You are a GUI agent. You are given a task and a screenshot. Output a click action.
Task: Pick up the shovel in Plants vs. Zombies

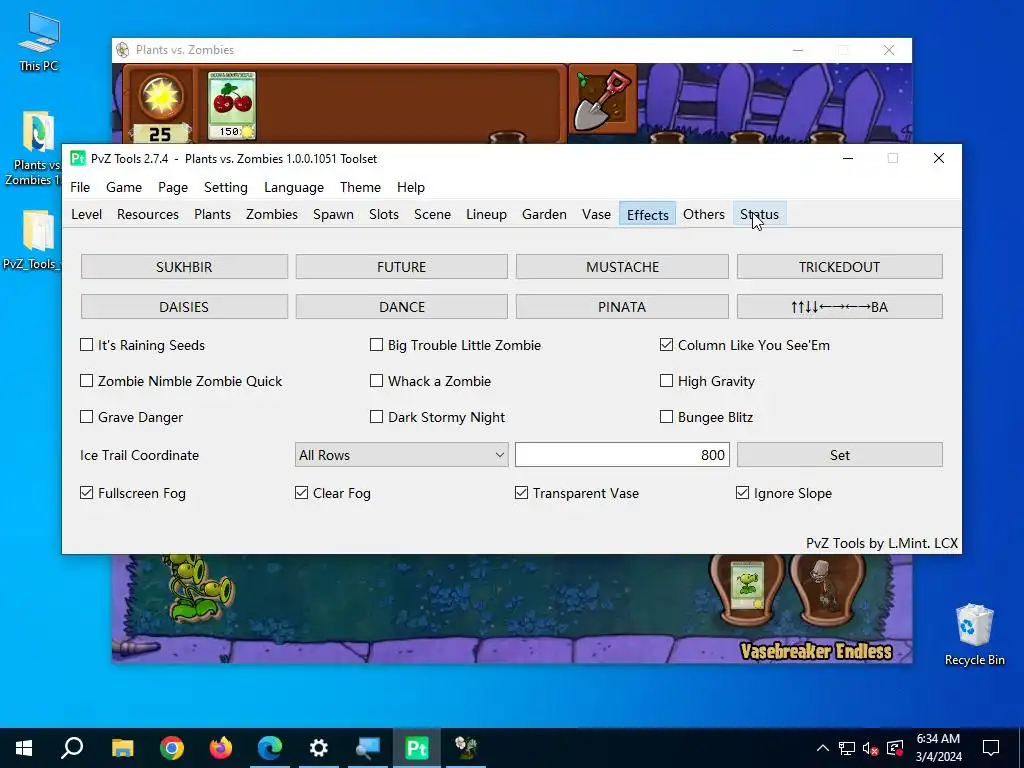point(603,100)
